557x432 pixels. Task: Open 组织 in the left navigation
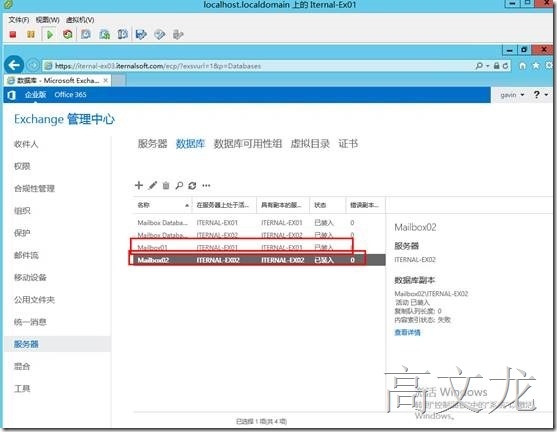[22, 211]
